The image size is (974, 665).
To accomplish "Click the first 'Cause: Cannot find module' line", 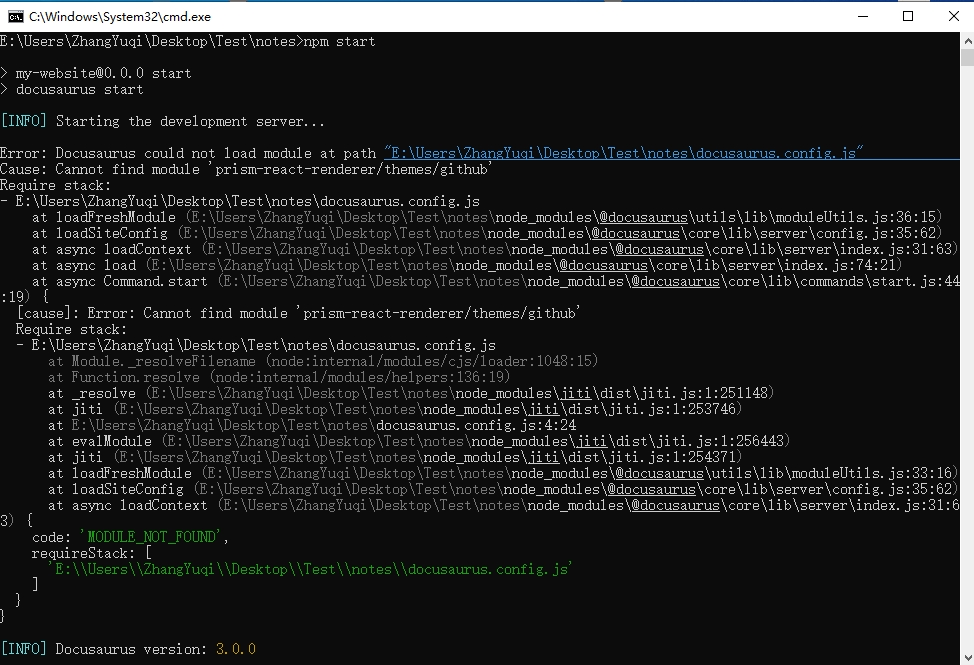I will point(247,169).
